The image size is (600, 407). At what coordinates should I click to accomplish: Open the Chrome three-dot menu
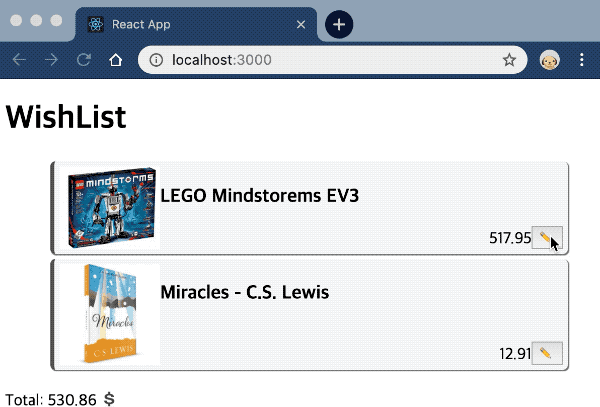[582, 60]
